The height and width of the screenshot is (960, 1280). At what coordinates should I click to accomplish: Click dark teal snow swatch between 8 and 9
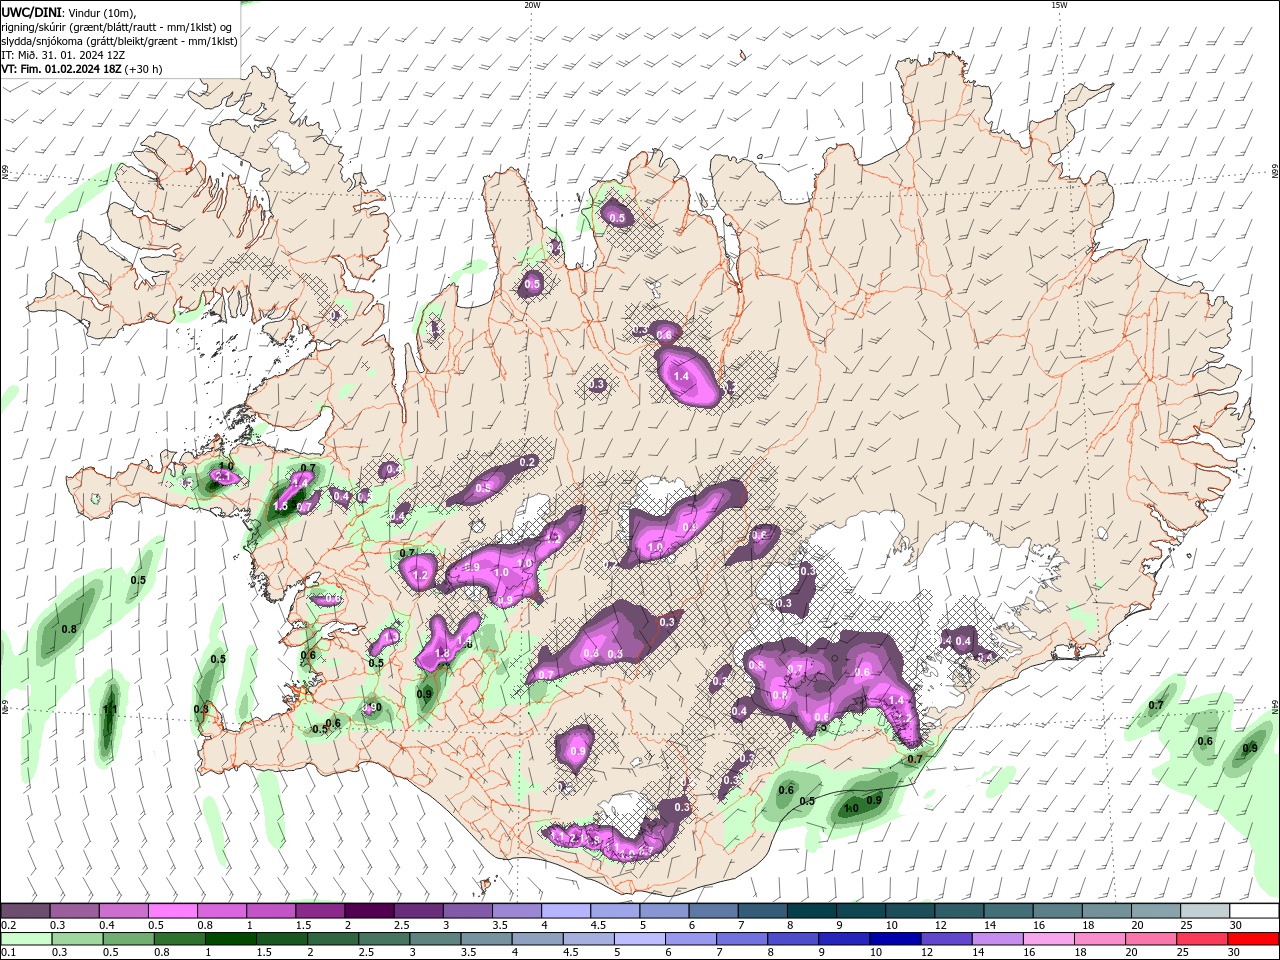812,911
